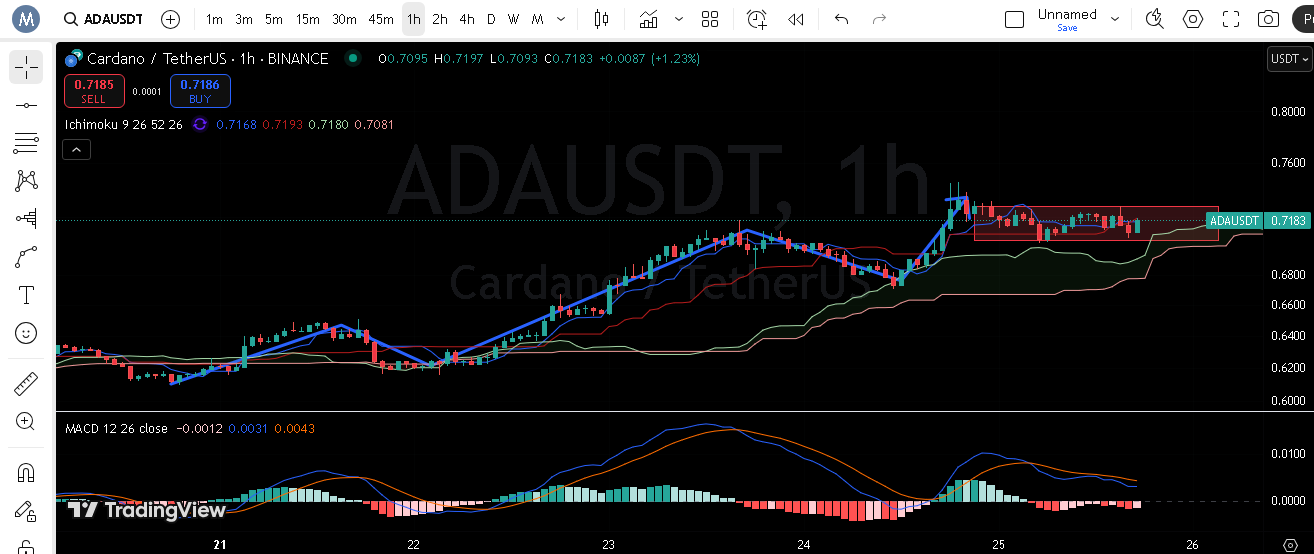Open the chart layout selector square

[1015, 19]
